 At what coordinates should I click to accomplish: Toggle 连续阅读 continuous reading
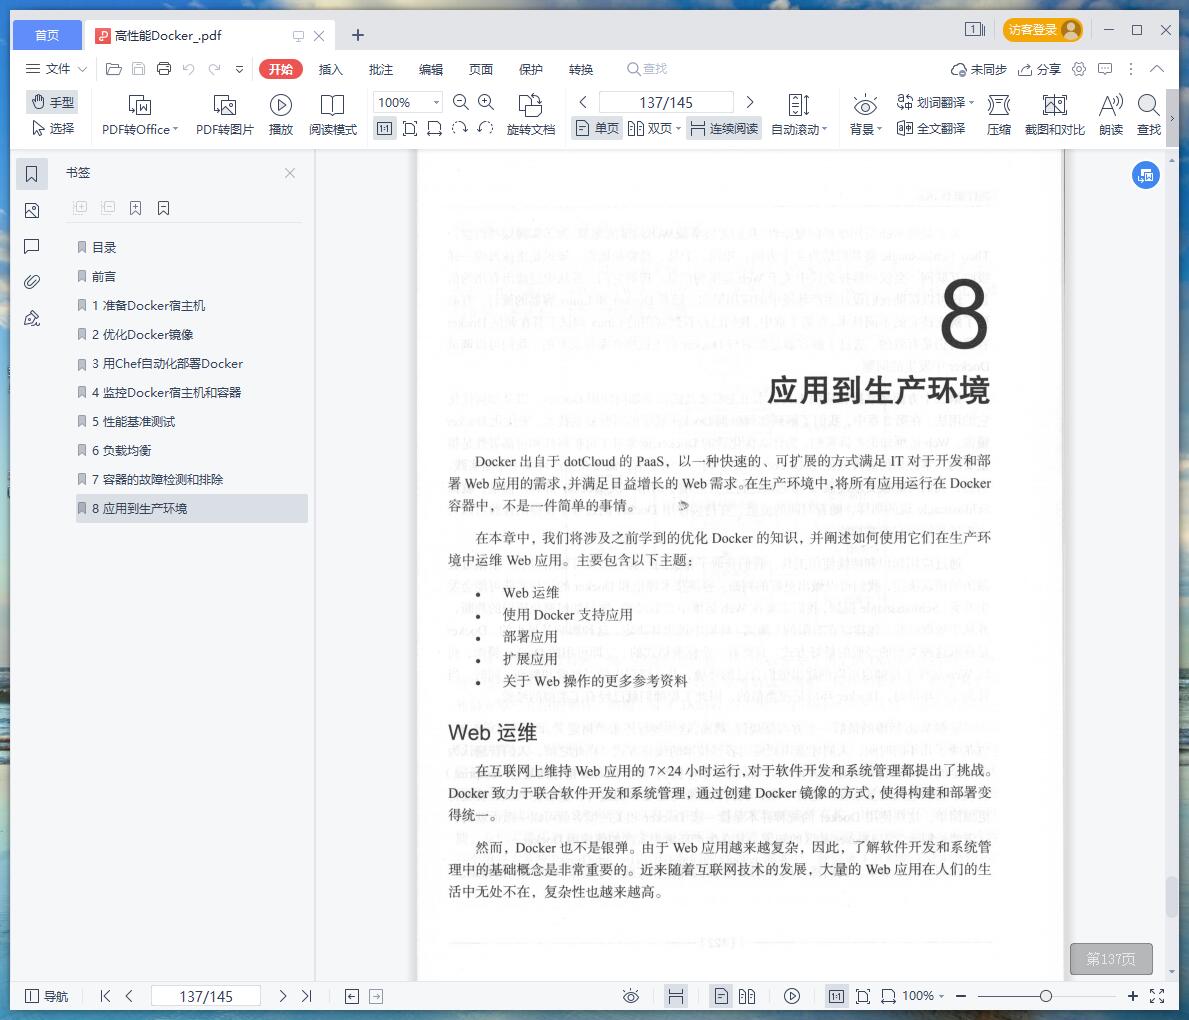[x=724, y=128]
